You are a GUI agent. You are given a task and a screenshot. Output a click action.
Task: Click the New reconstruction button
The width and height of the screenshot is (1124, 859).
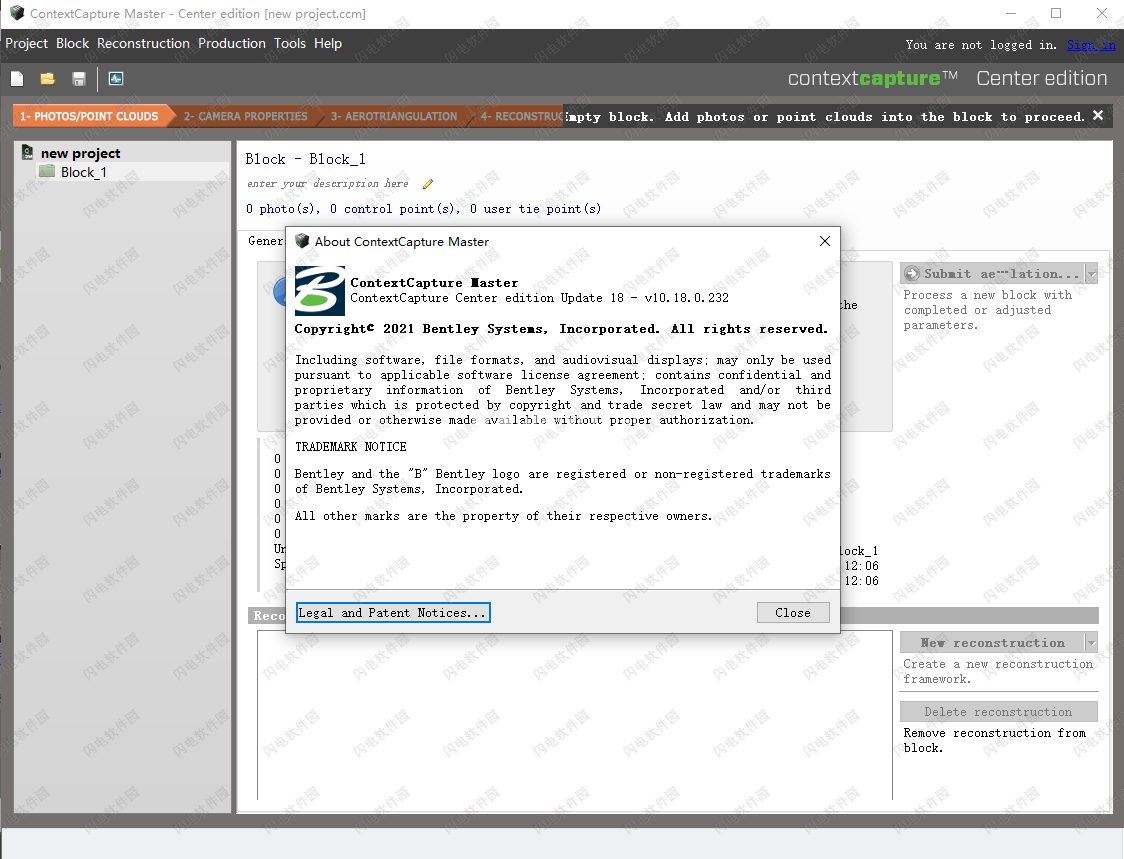click(x=993, y=643)
